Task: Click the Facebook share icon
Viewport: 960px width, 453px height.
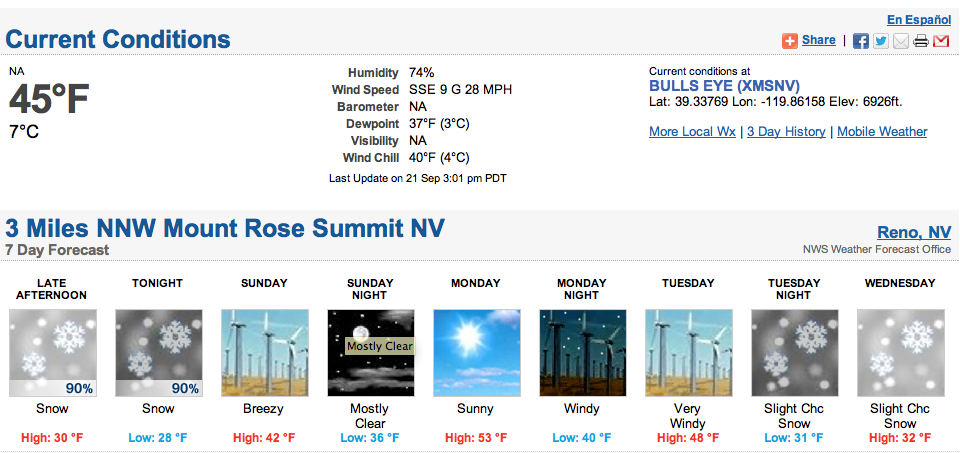Action: click(861, 41)
